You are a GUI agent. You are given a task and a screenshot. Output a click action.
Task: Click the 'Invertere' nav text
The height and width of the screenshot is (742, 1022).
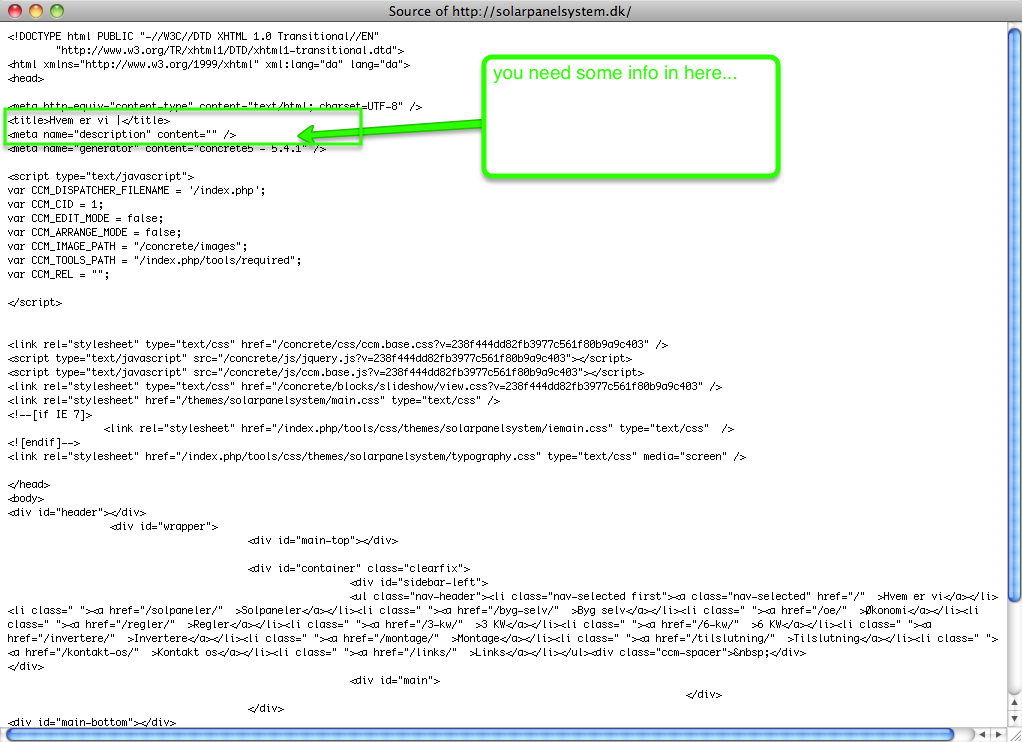(160, 639)
